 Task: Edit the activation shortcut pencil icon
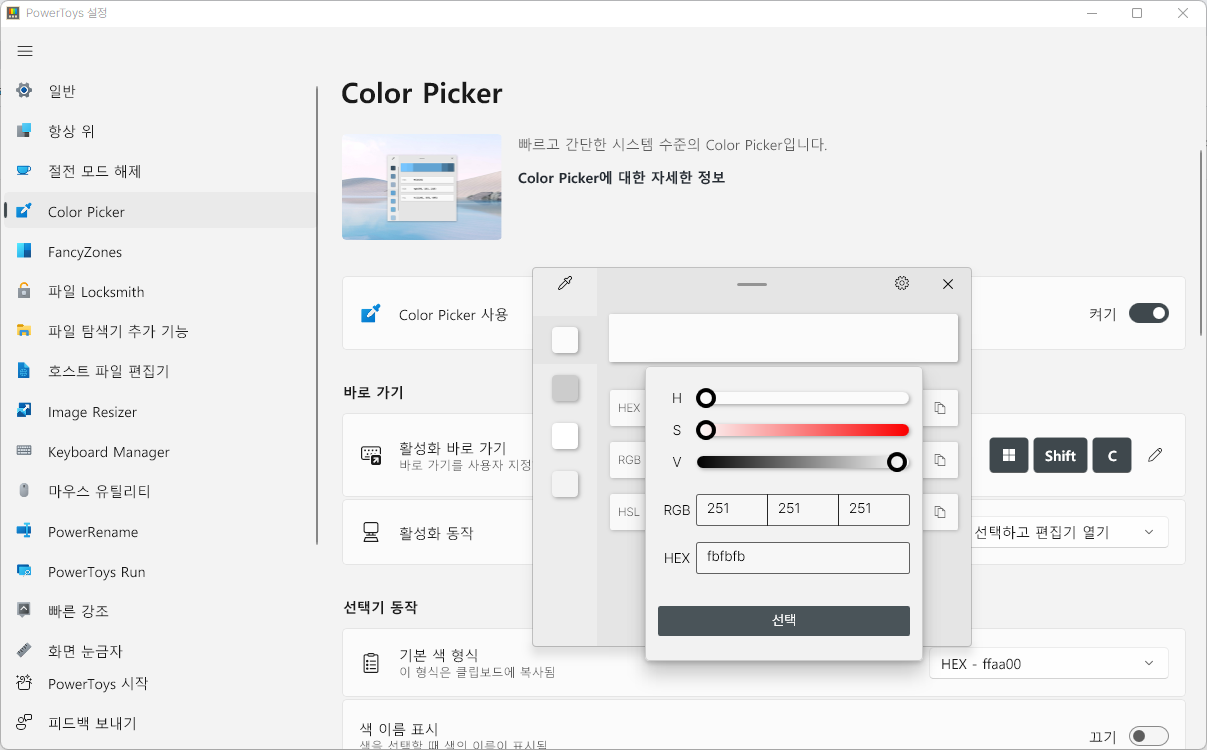pos(1155,455)
